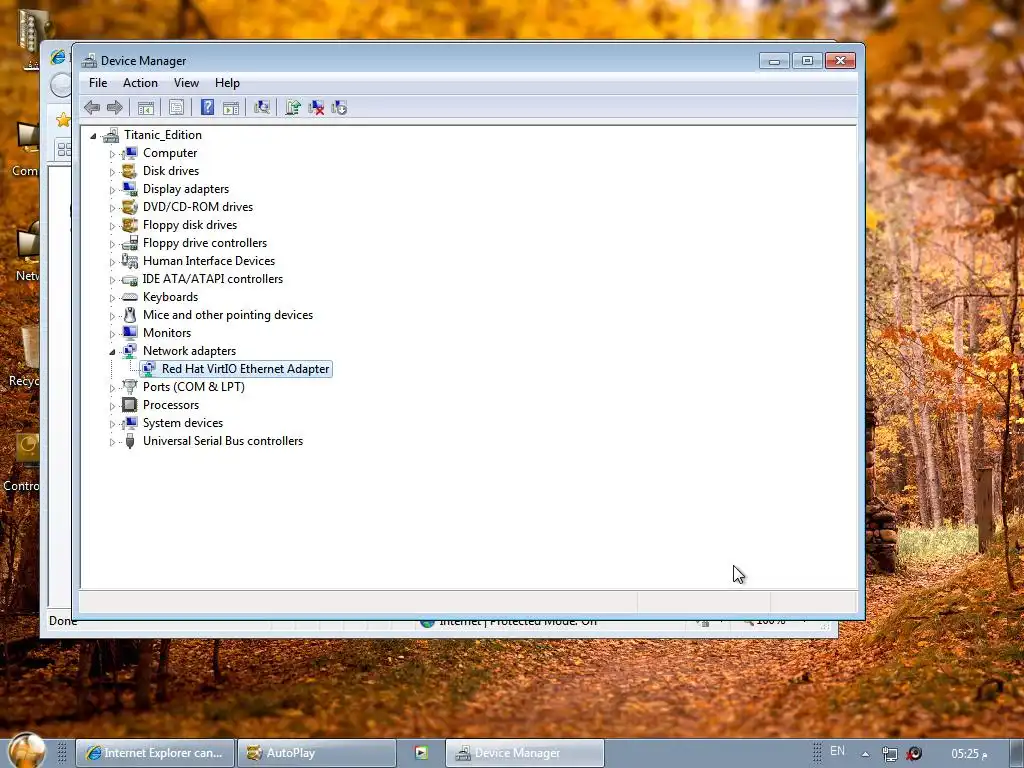Toggle the Show/Hide Console Tree toolbar icon

point(146,107)
